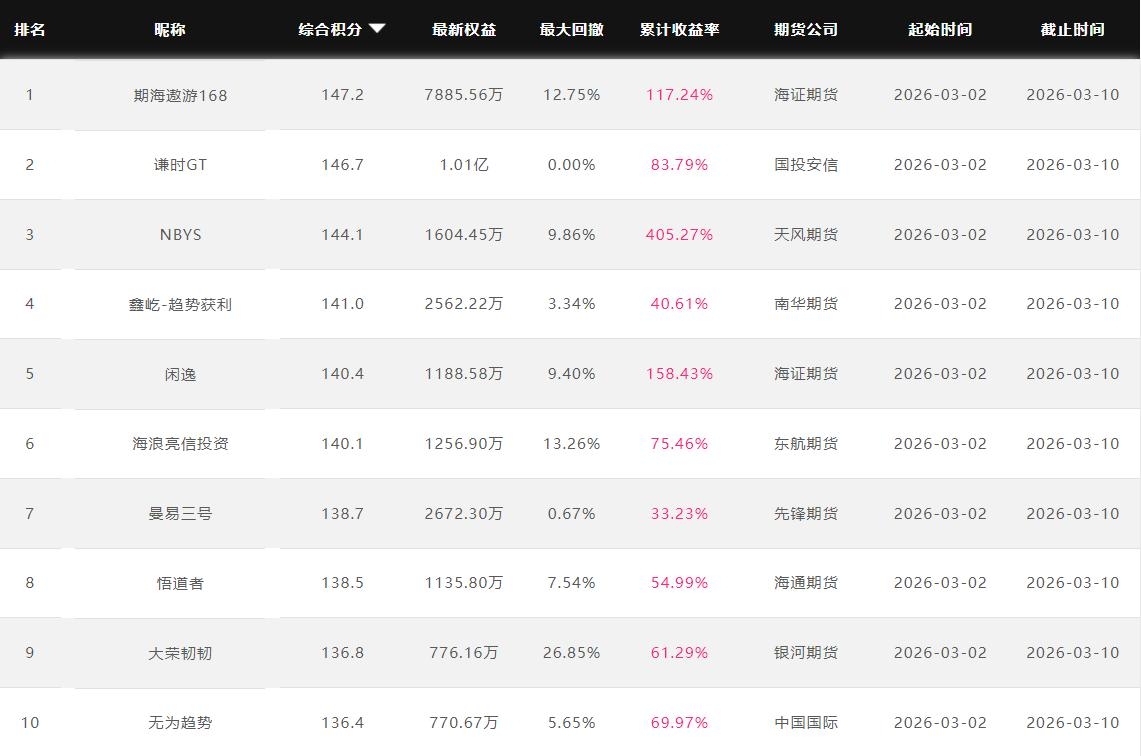Open 鑫屹-趋势获利 trader details
The width and height of the screenshot is (1141, 756).
coord(180,304)
